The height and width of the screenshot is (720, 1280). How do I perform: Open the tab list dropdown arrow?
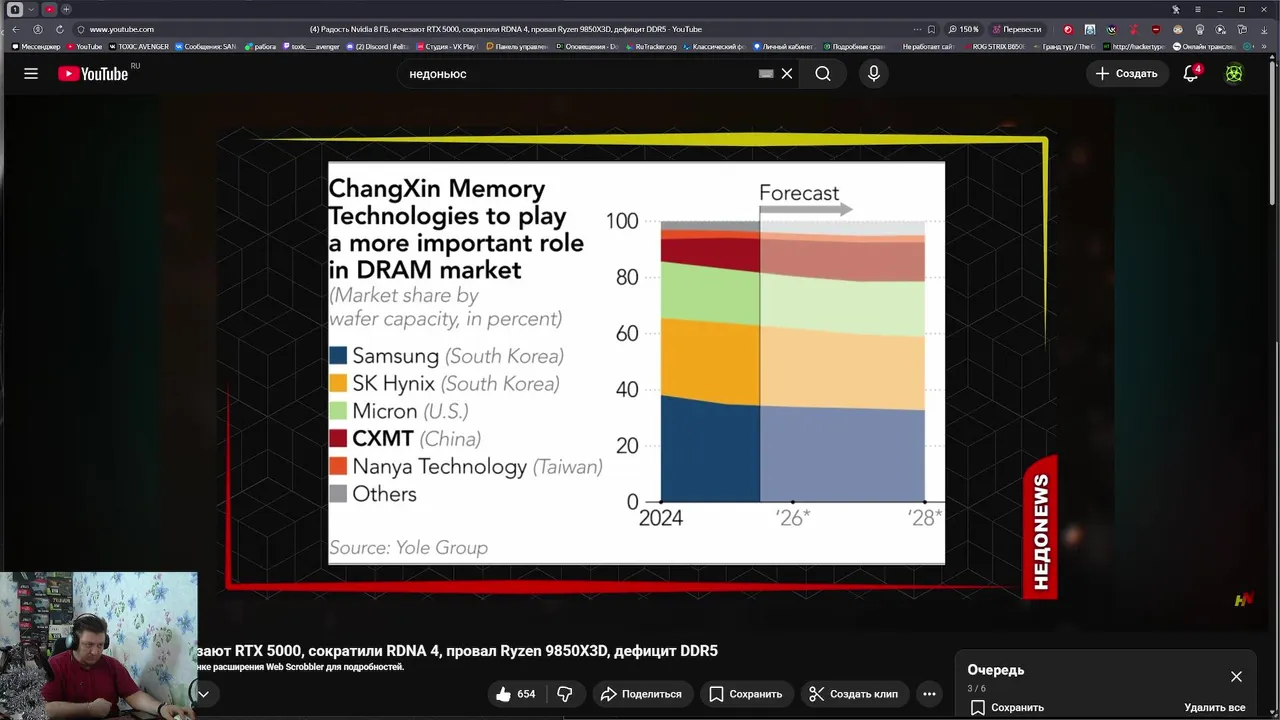coord(31,9)
